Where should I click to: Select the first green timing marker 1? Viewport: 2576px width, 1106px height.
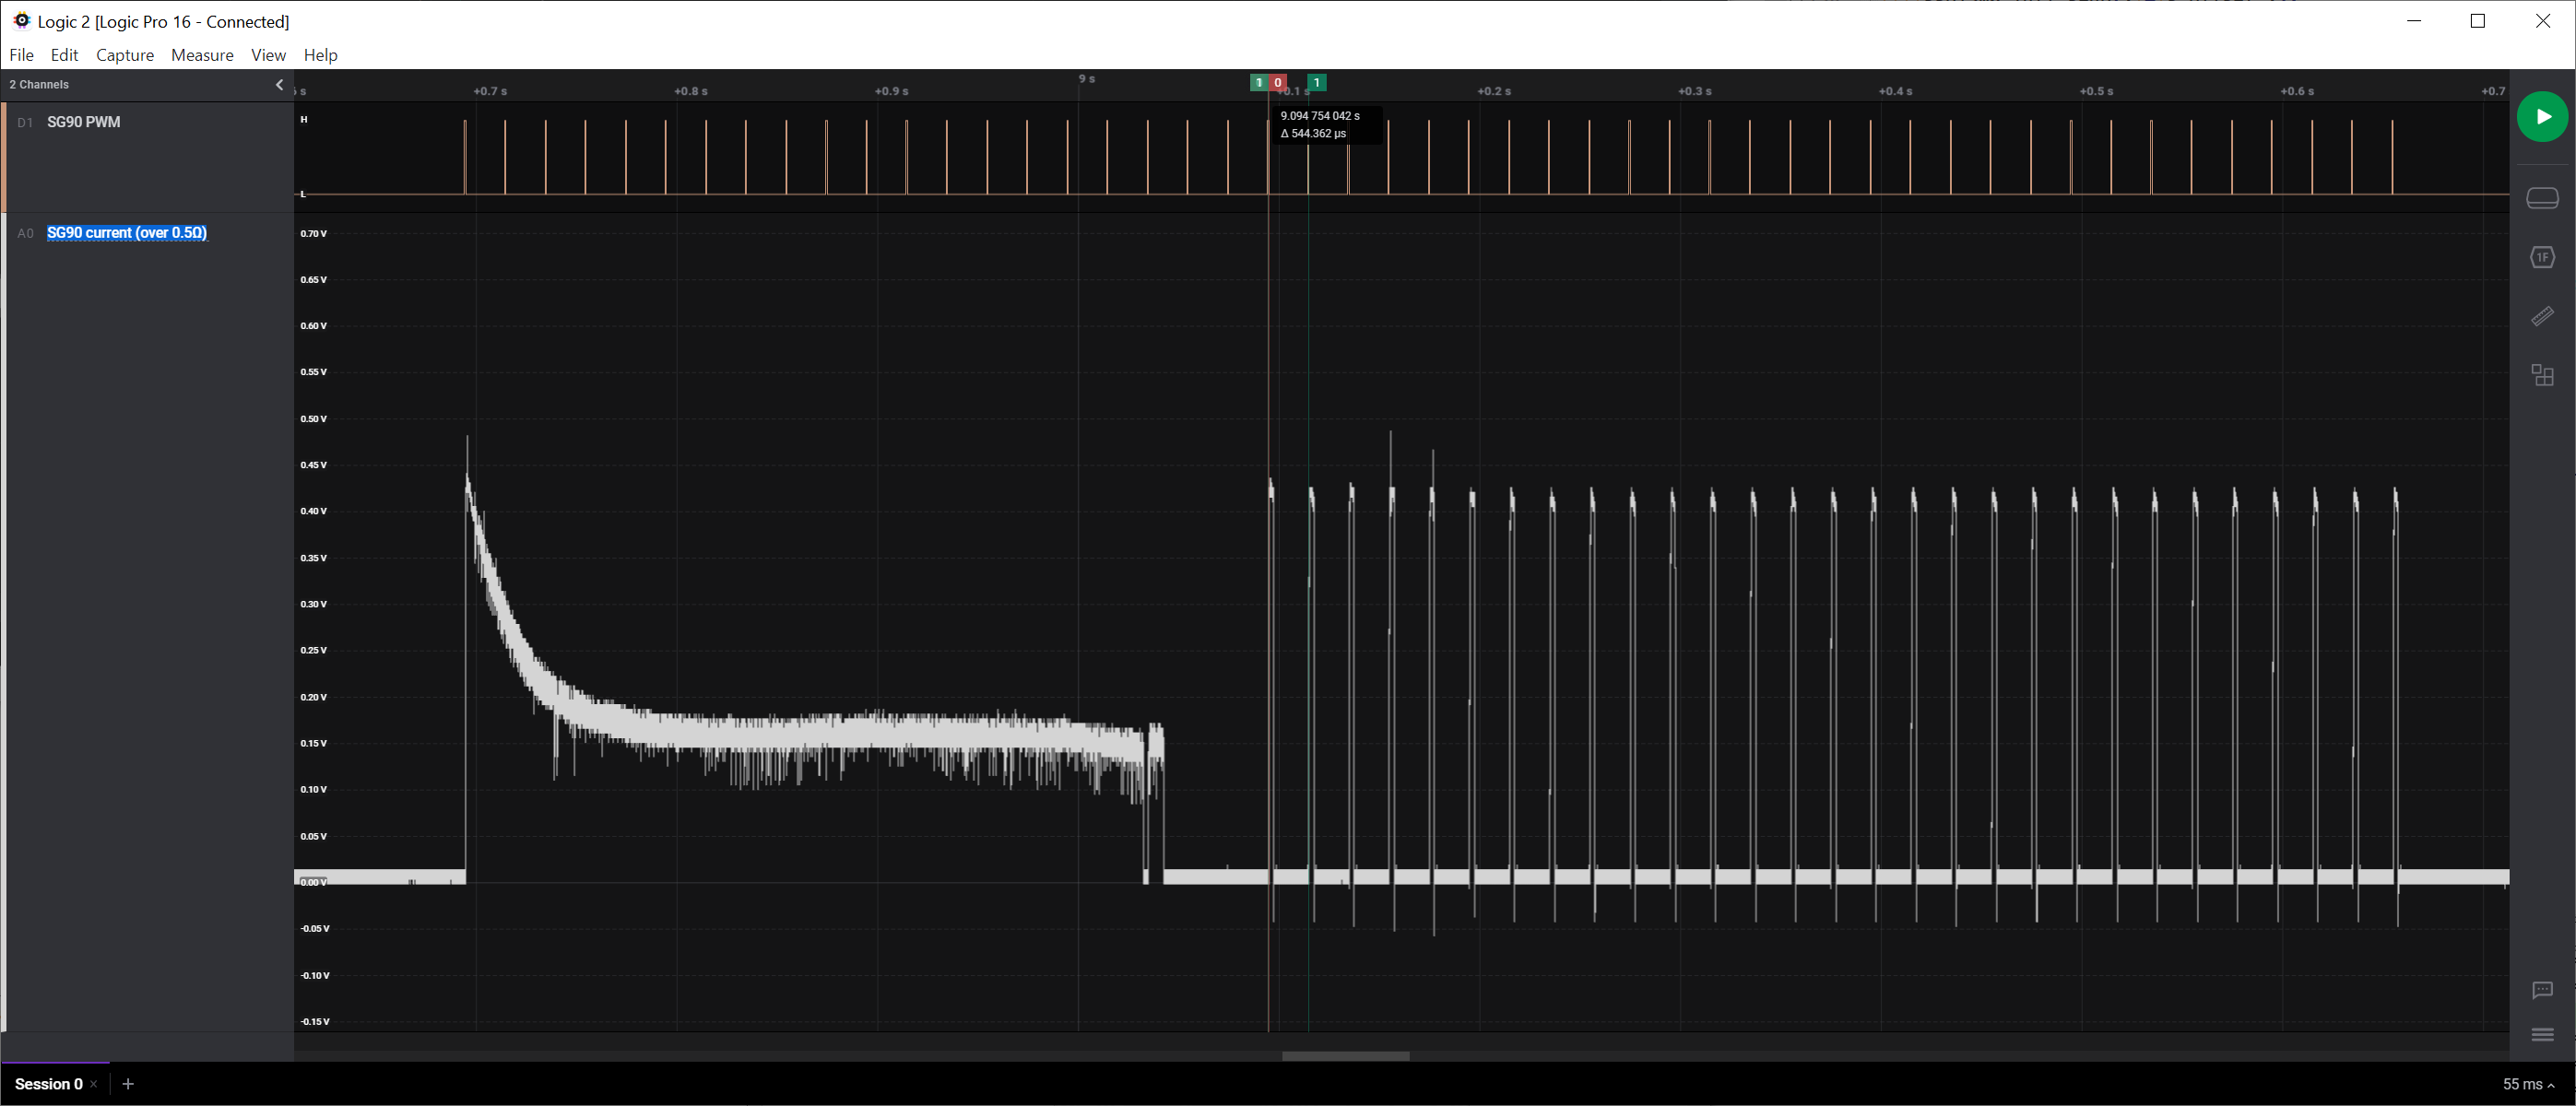1259,83
